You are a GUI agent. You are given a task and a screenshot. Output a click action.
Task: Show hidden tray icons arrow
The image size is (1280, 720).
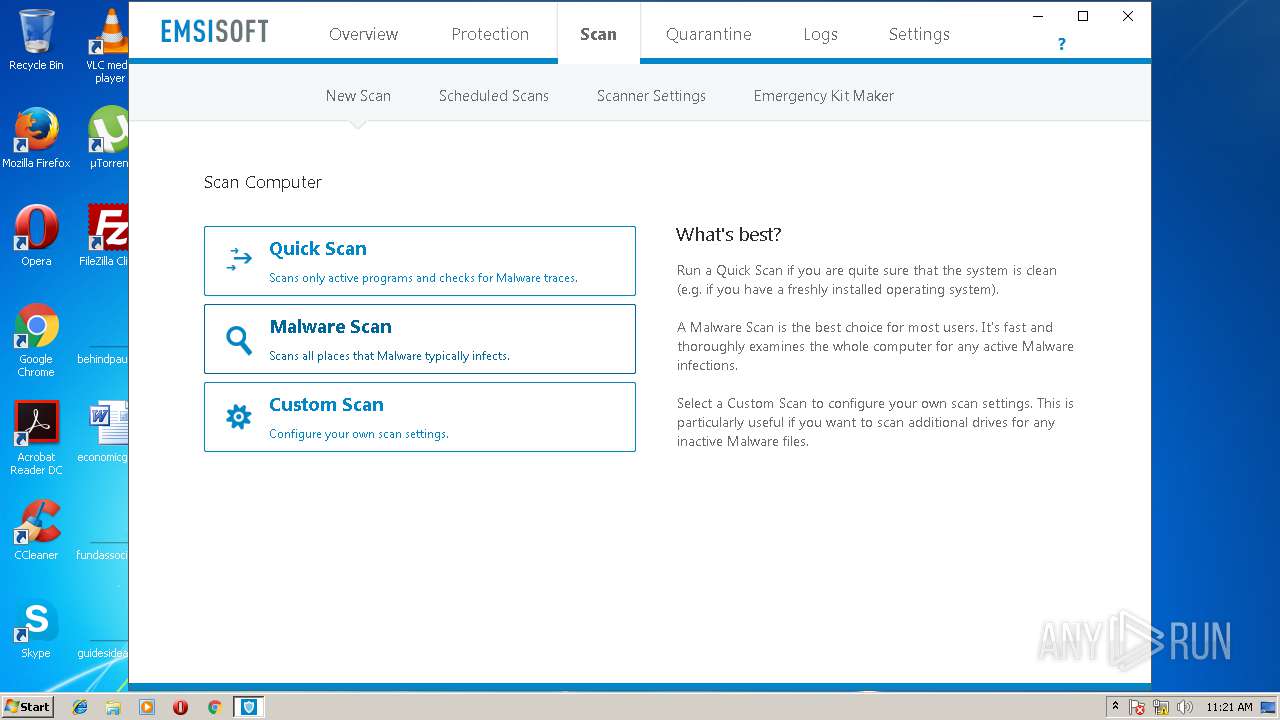(x=1115, y=707)
